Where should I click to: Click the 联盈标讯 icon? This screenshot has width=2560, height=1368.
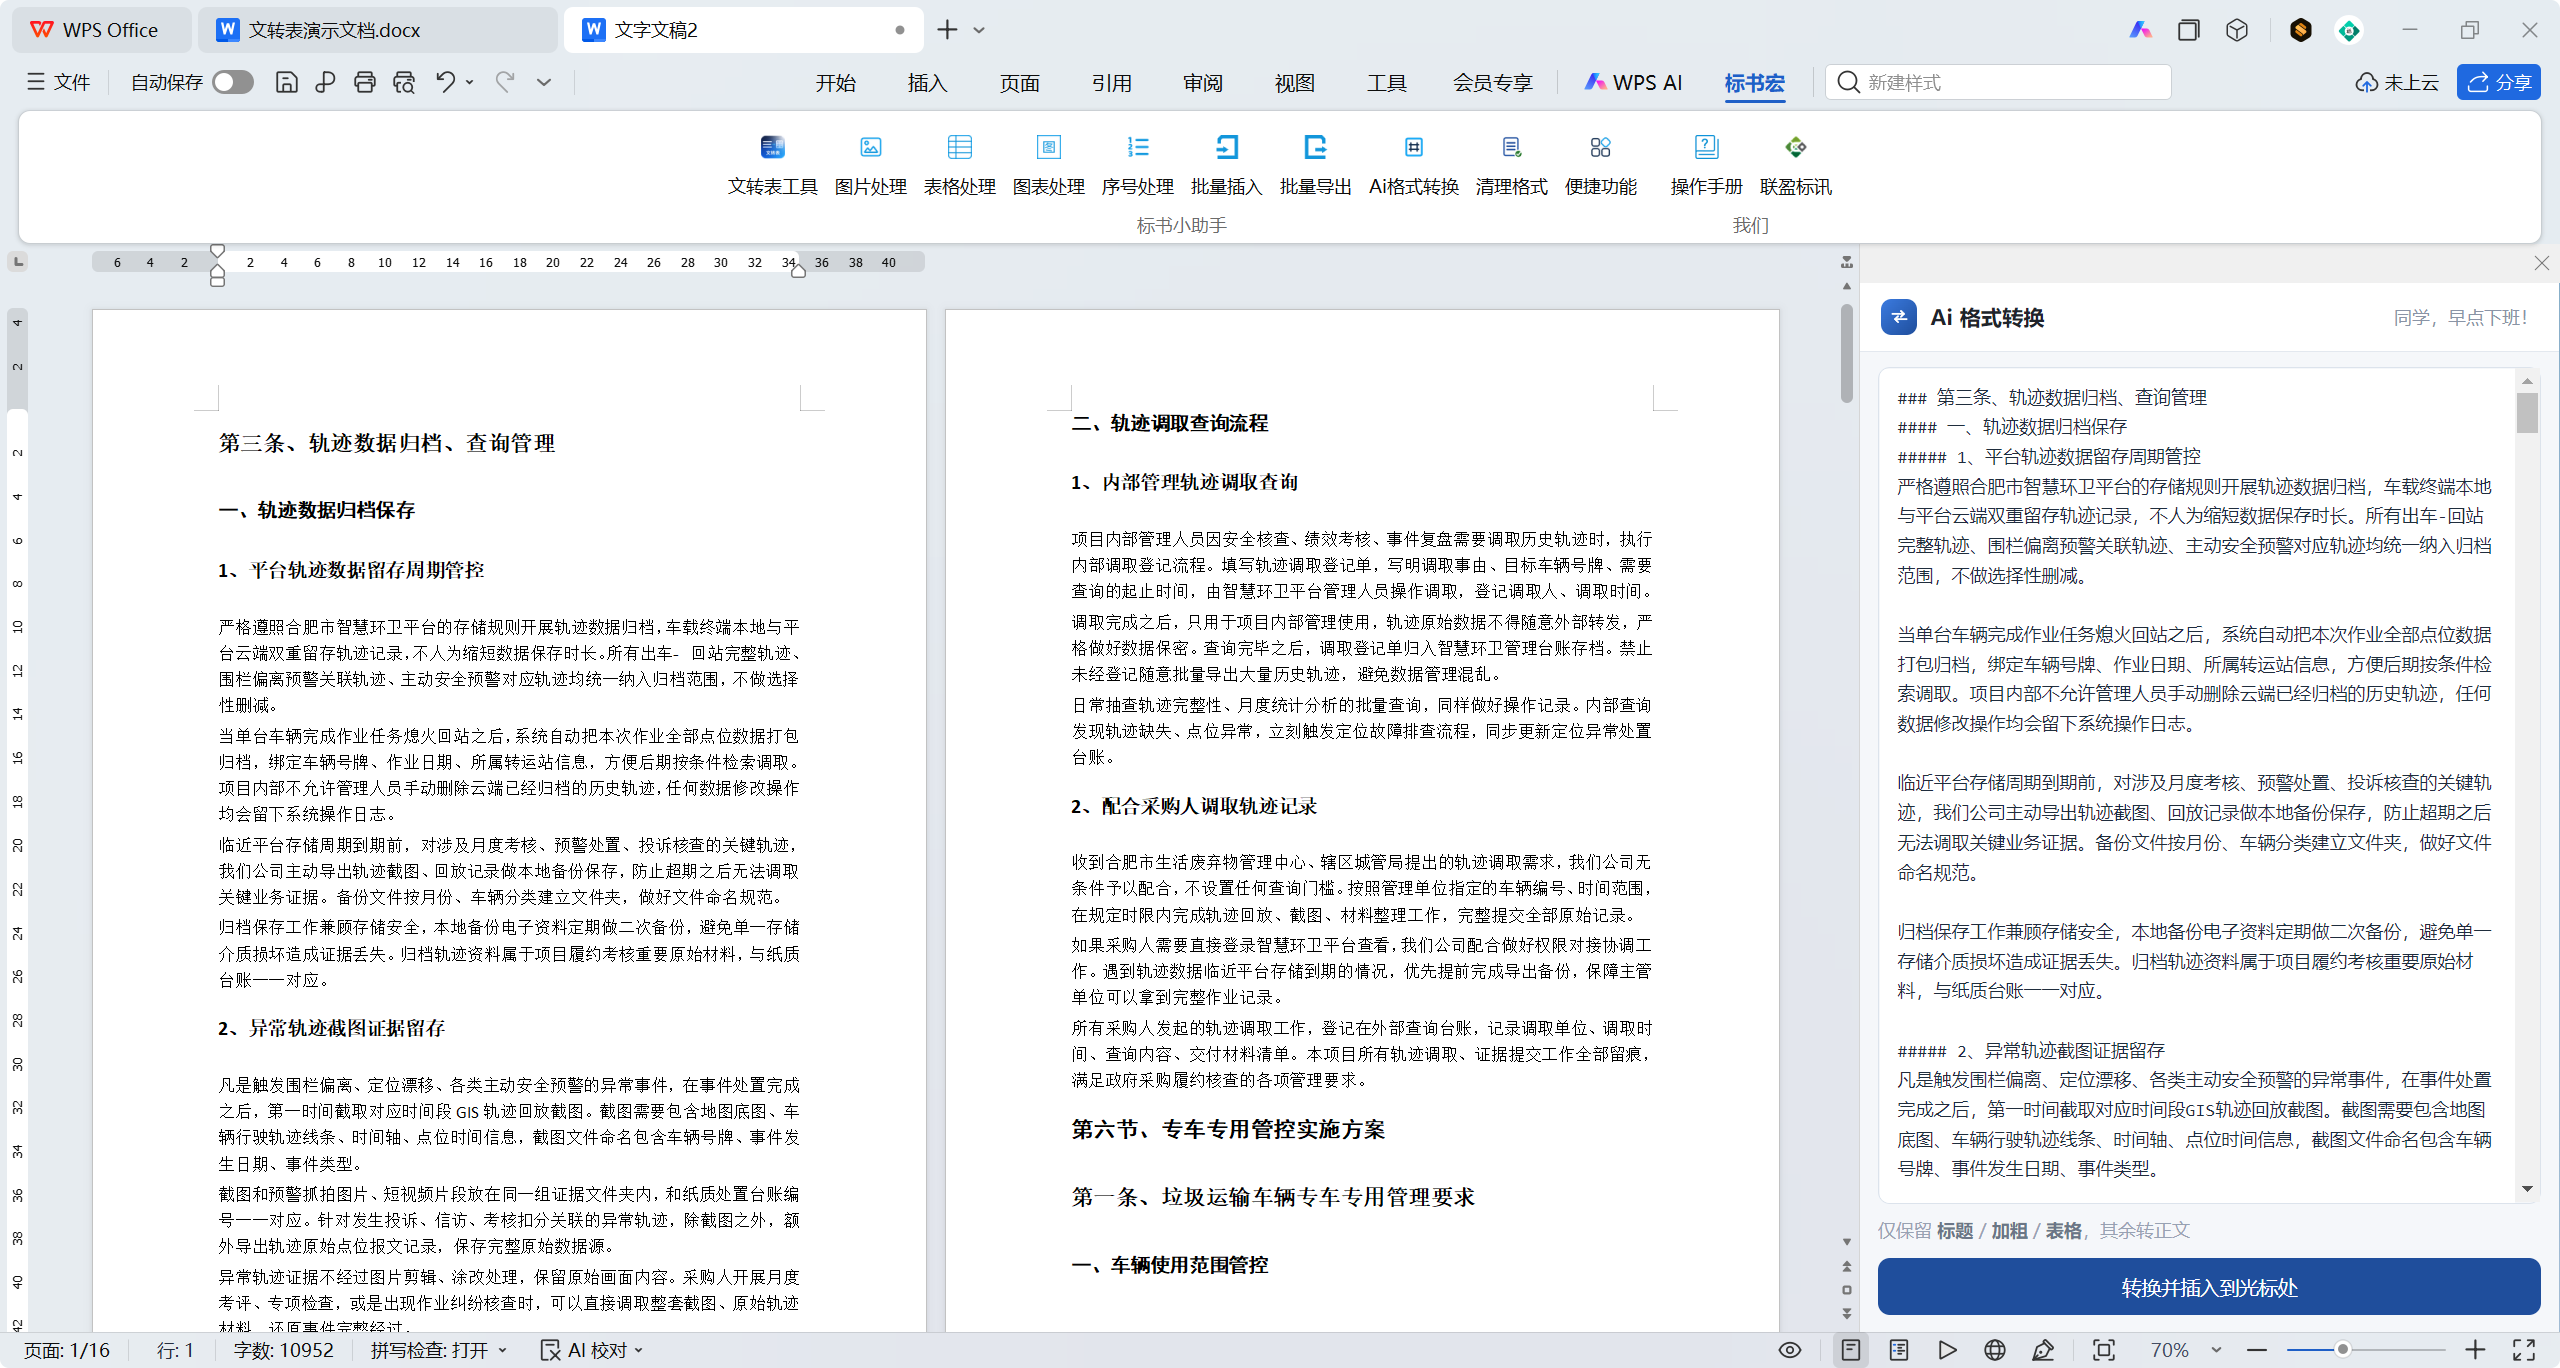(1795, 148)
